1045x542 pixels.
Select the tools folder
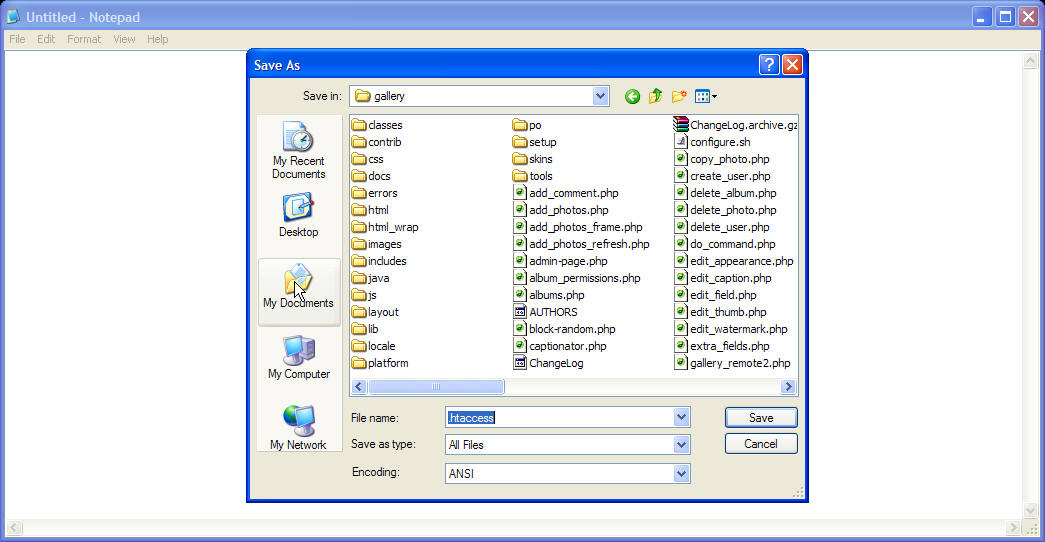(x=532, y=176)
